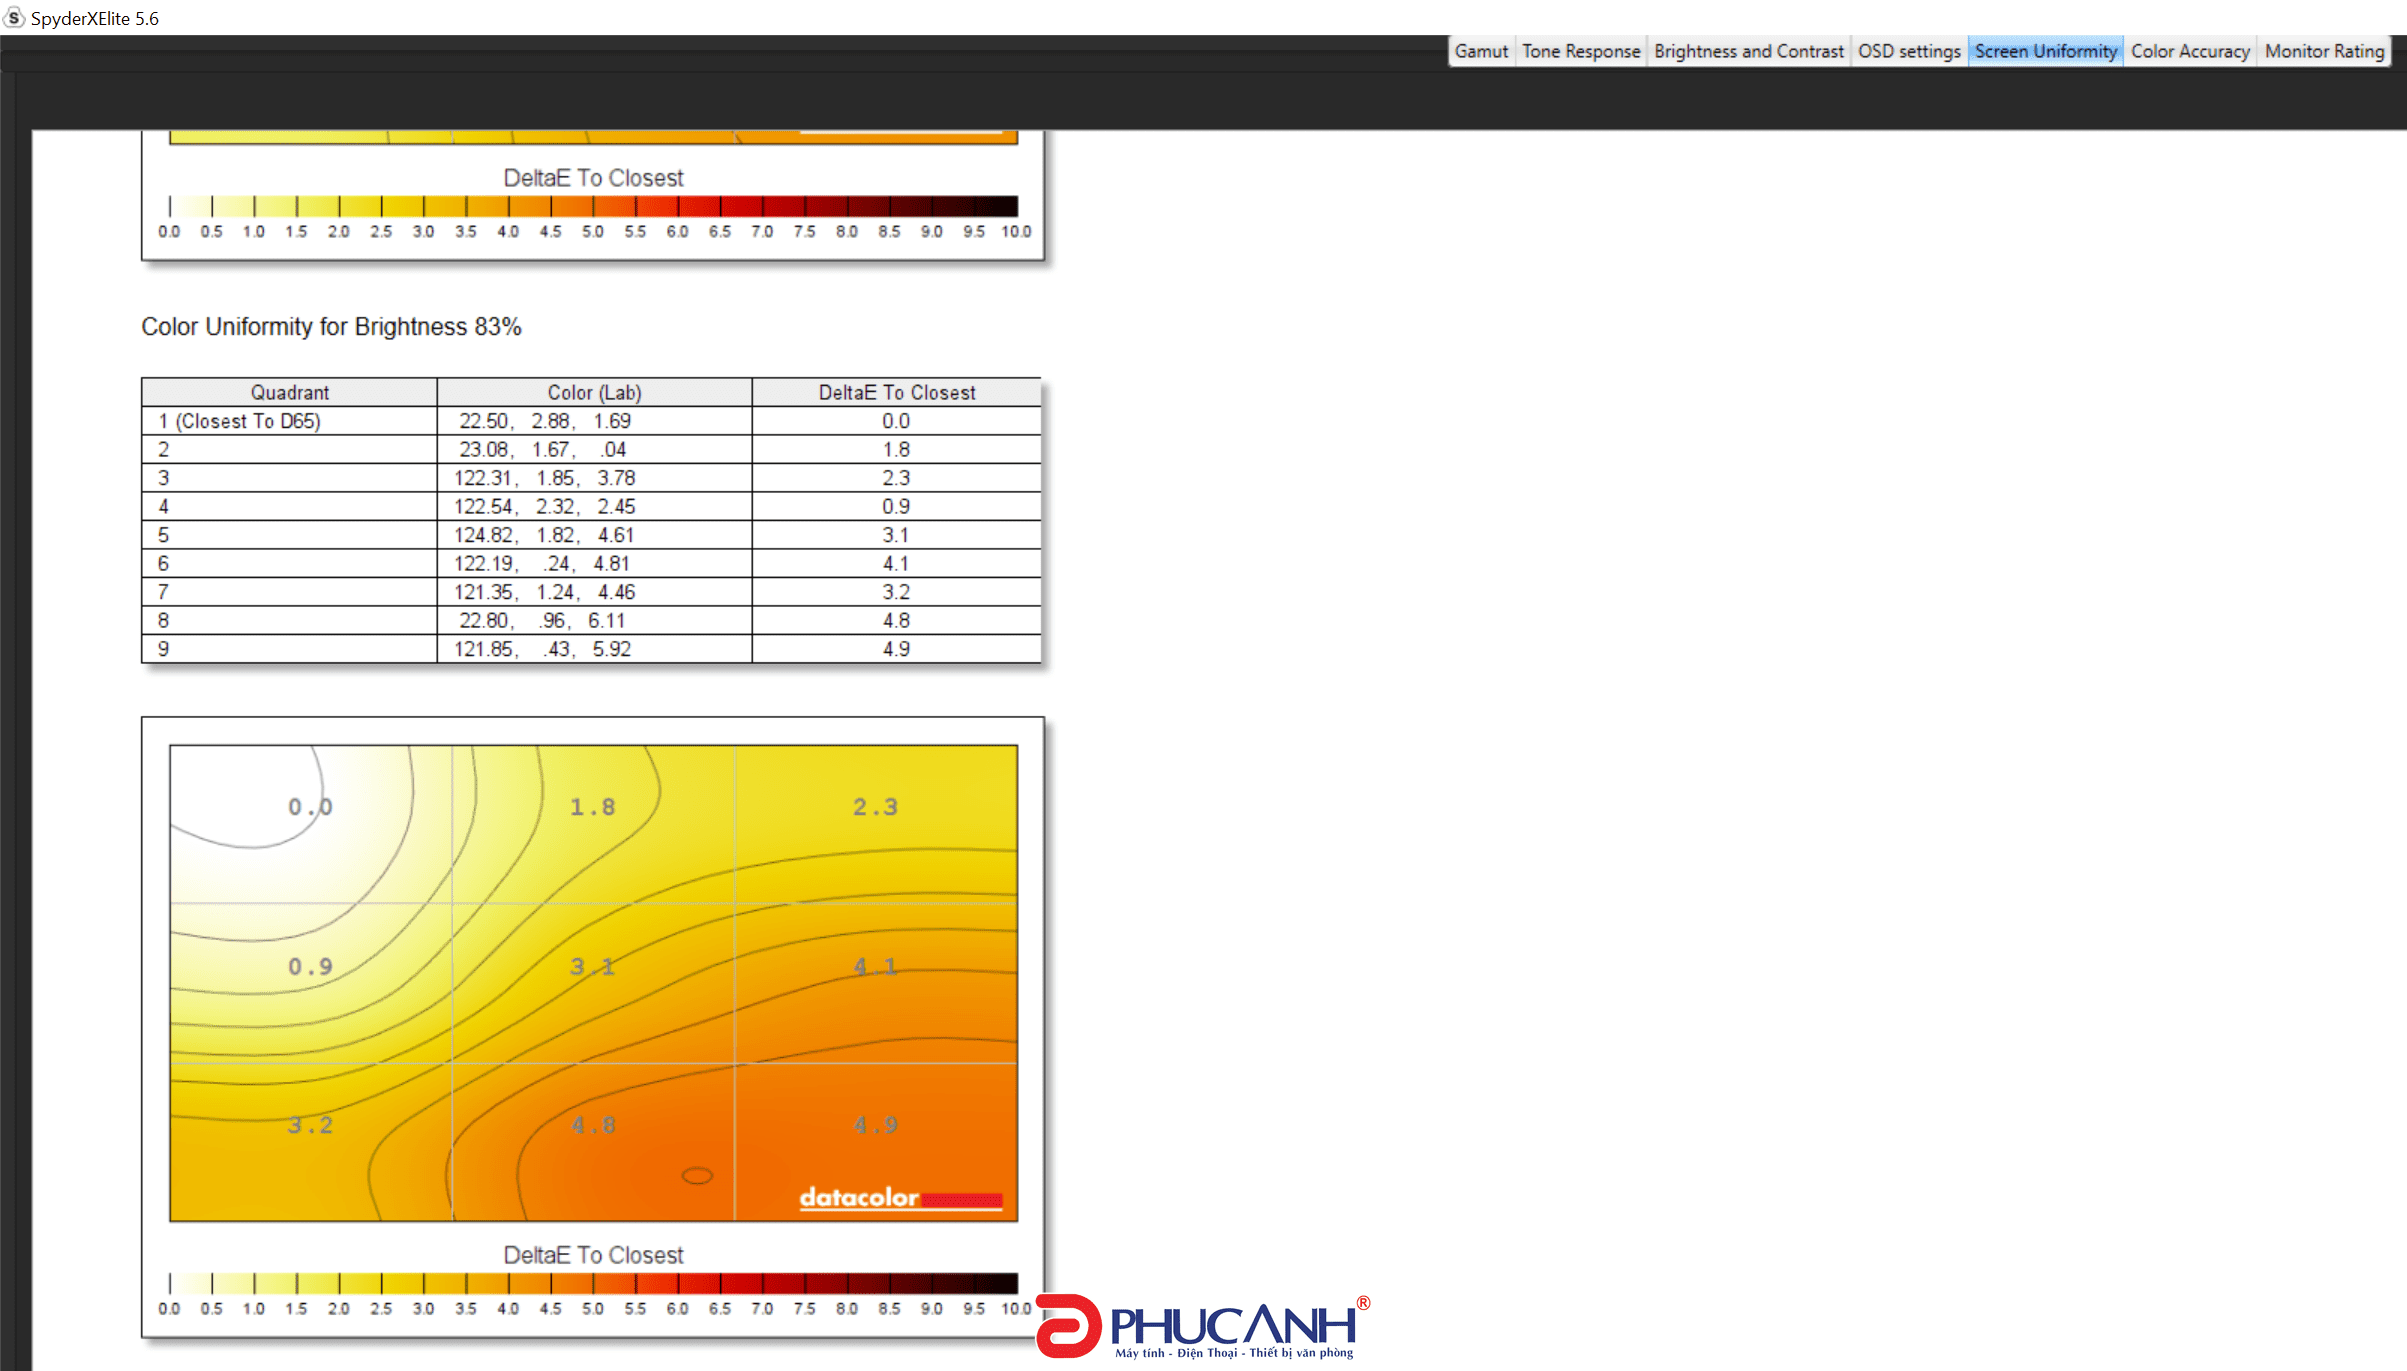Image resolution: width=2407 pixels, height=1371 pixels.
Task: Open Brightness and Contrast panel
Action: [1749, 50]
